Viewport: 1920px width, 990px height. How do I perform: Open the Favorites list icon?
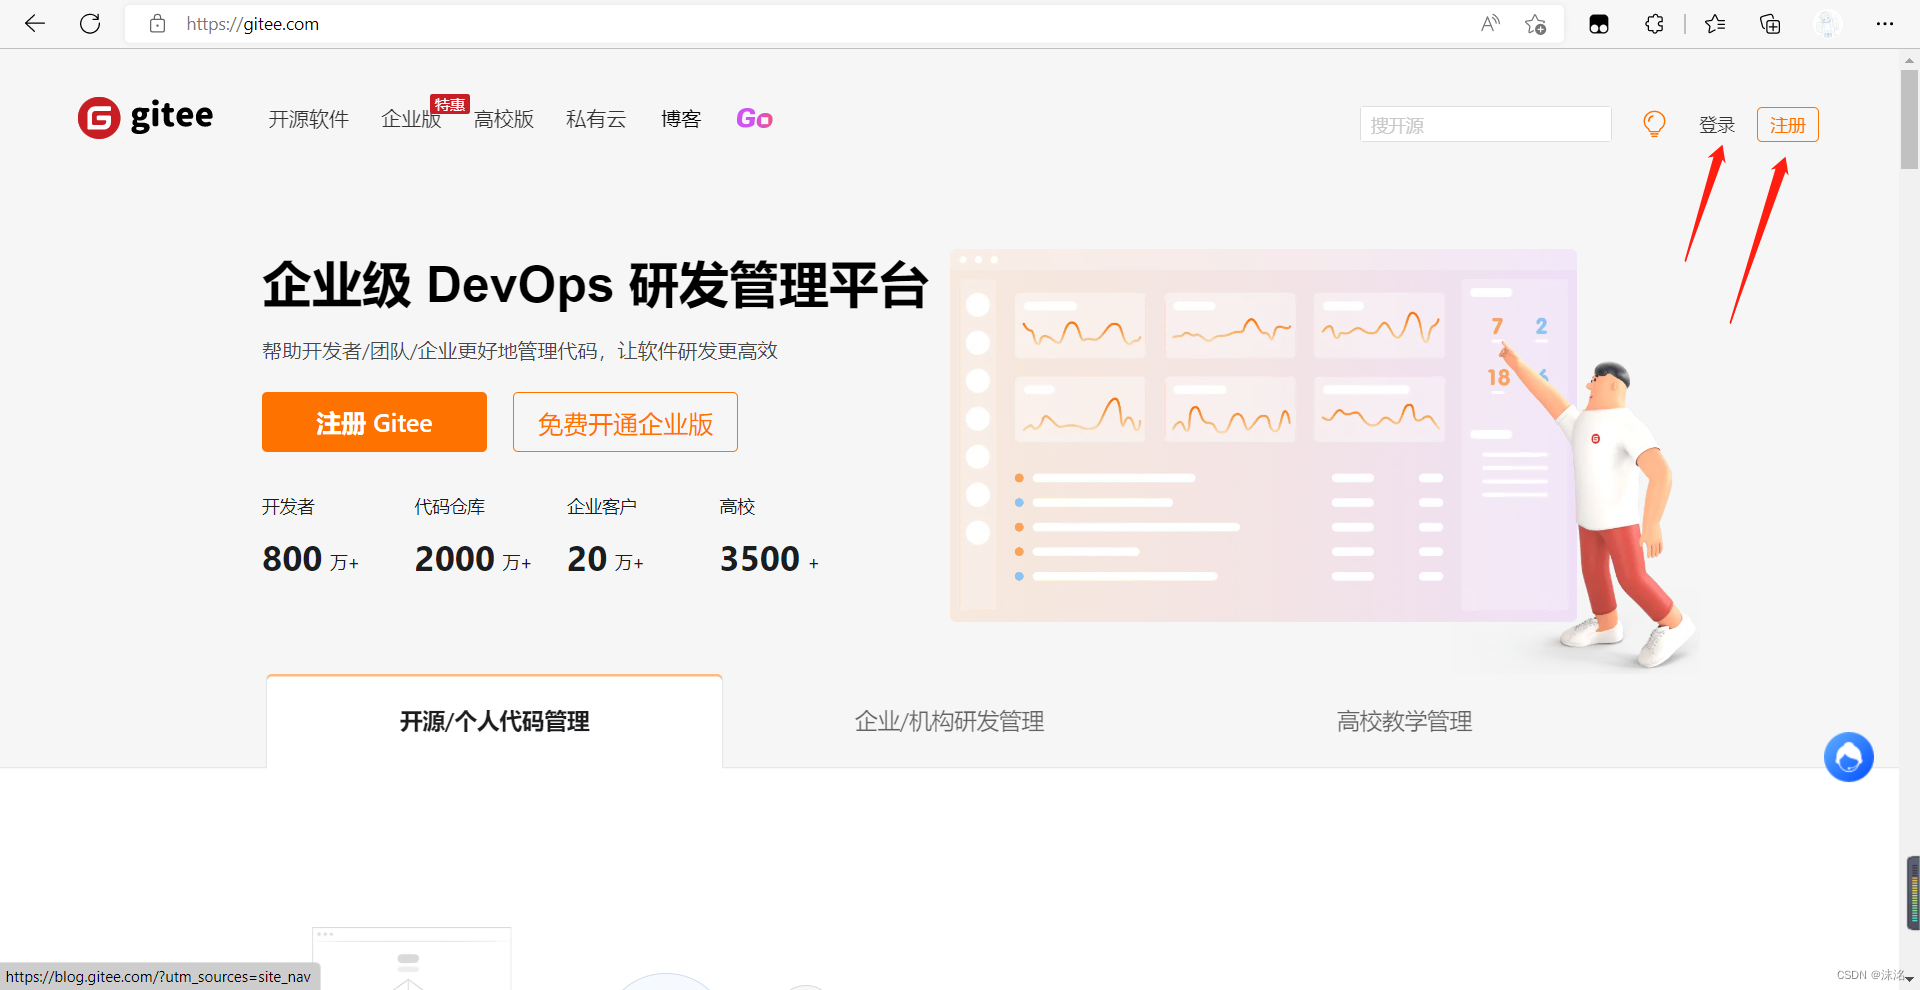tap(1715, 24)
